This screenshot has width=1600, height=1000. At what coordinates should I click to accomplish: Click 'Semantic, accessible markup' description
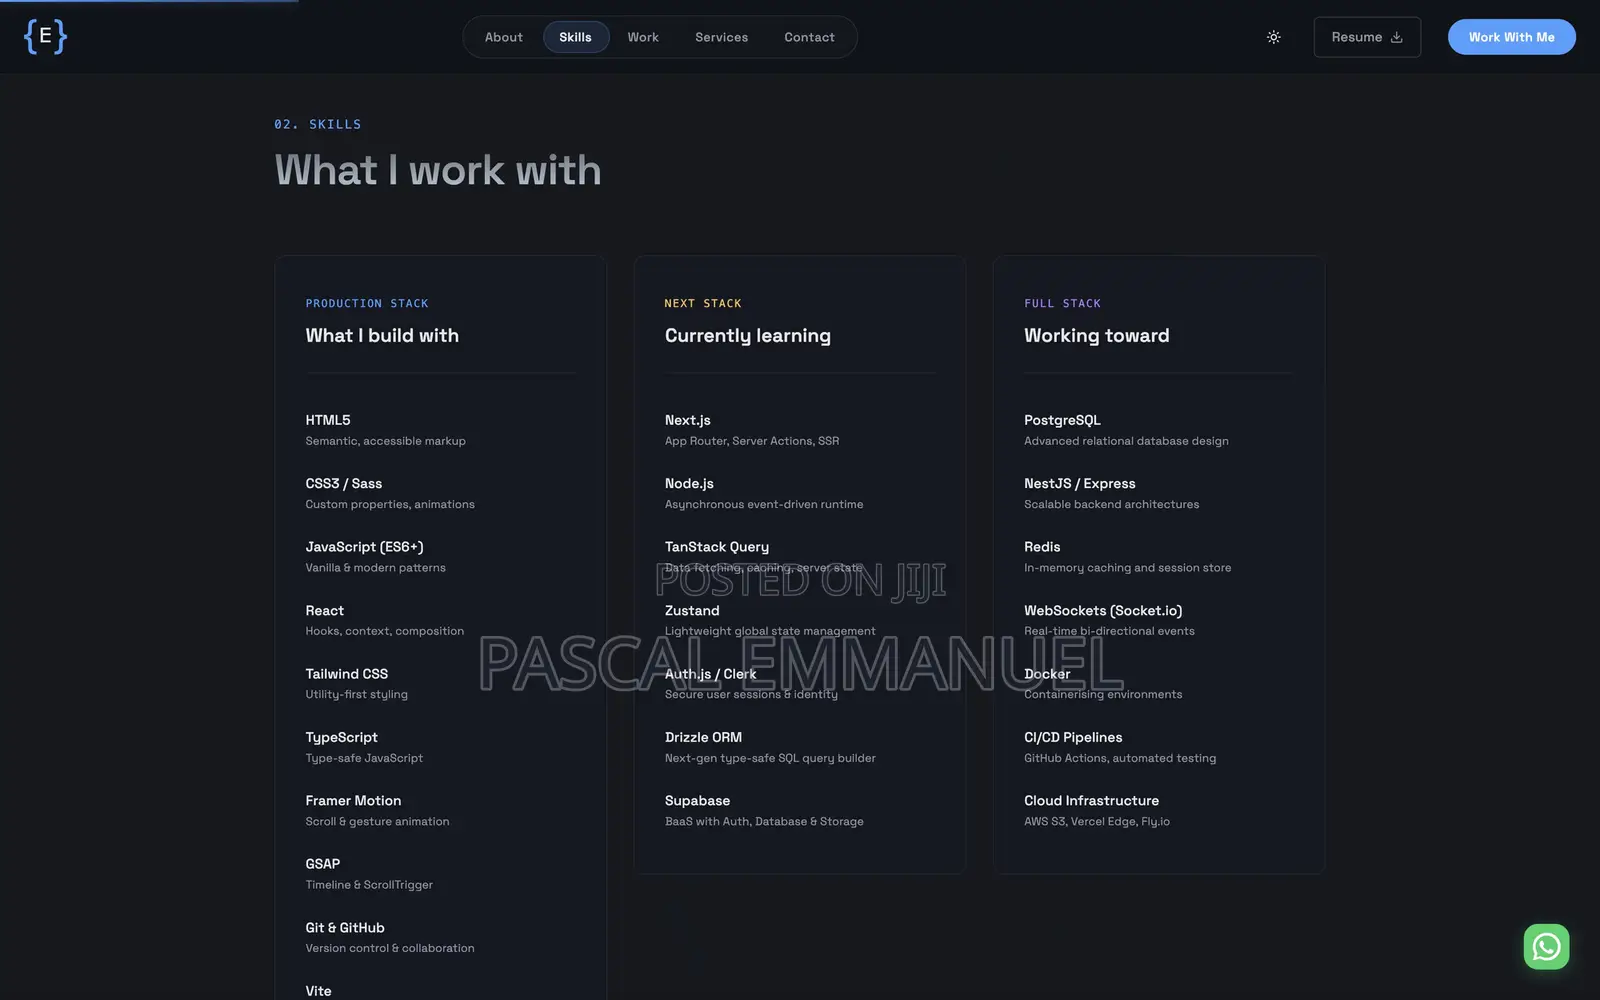pos(385,441)
